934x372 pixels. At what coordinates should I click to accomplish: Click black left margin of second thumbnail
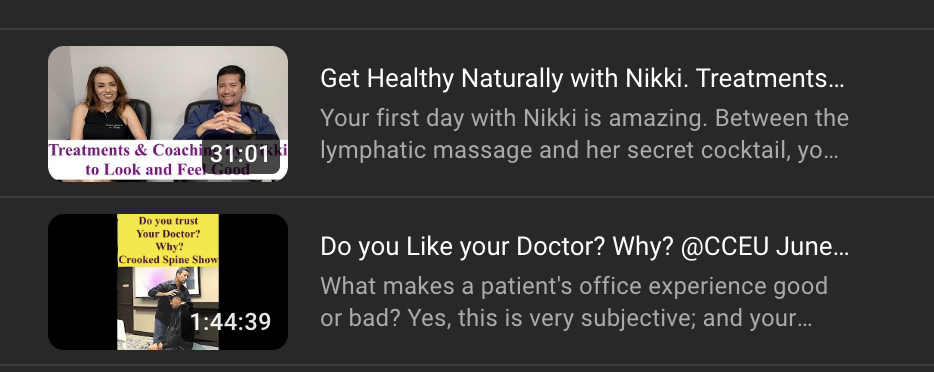click(x=83, y=282)
